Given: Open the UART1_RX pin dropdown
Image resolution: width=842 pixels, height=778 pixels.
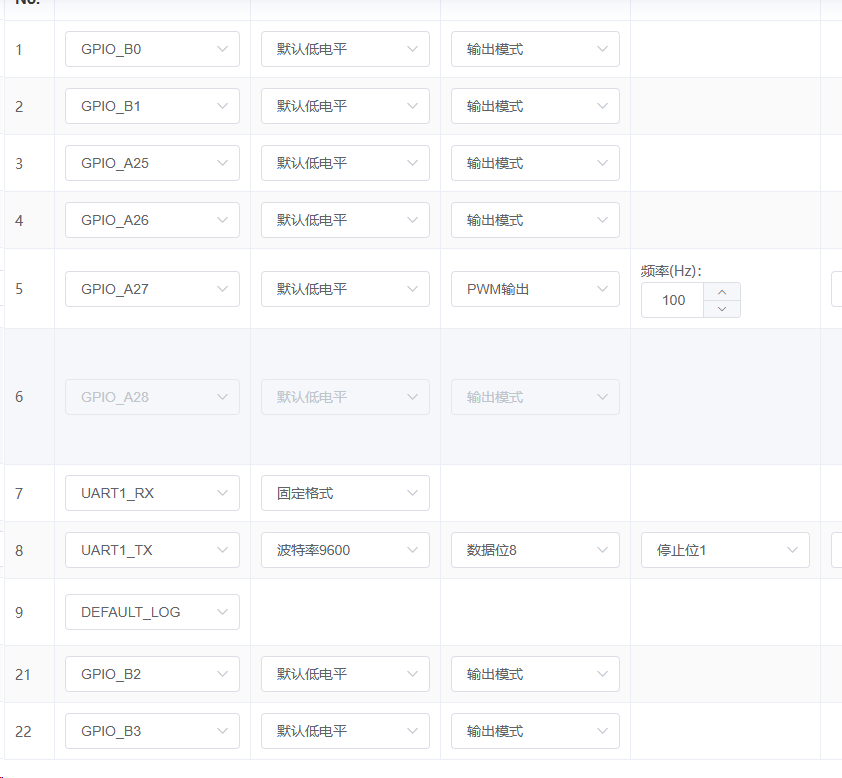Looking at the screenshot, I should tap(152, 493).
